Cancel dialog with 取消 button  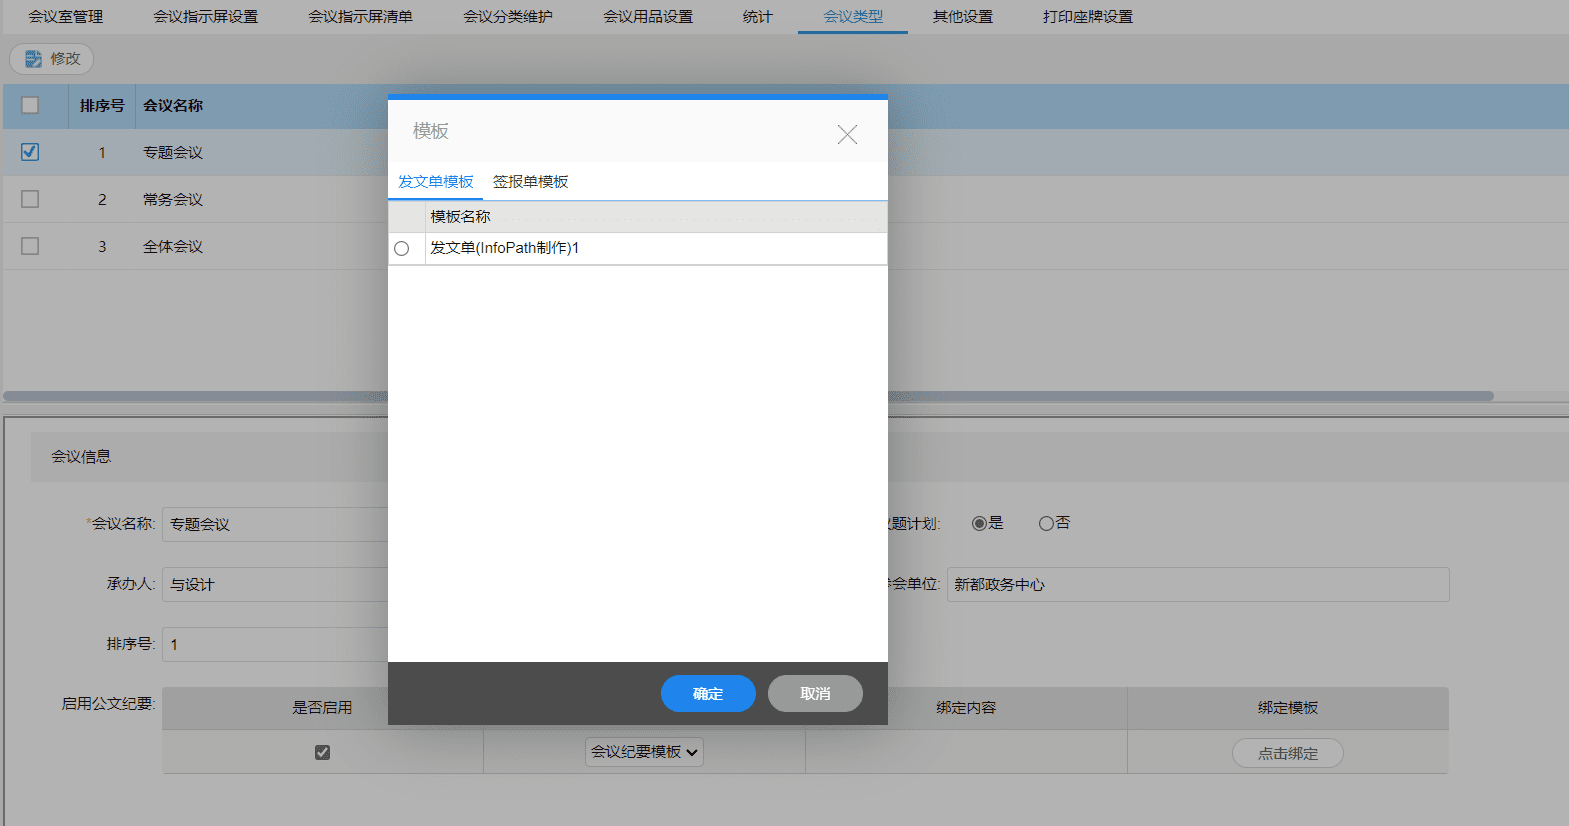tap(815, 693)
